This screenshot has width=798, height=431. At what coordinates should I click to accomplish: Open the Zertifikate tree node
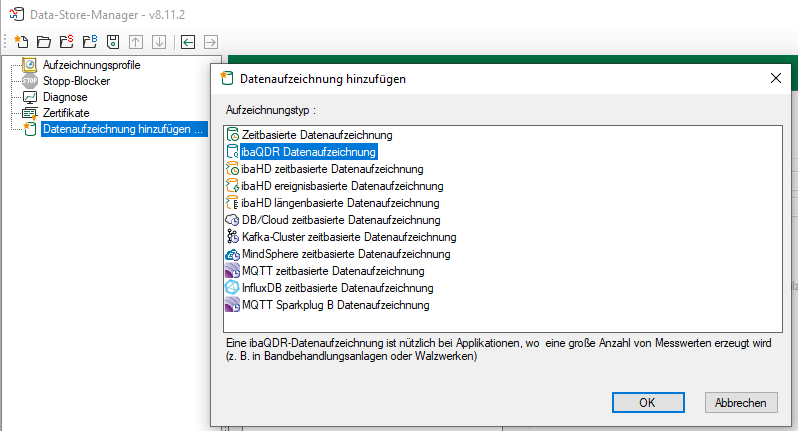point(66,113)
